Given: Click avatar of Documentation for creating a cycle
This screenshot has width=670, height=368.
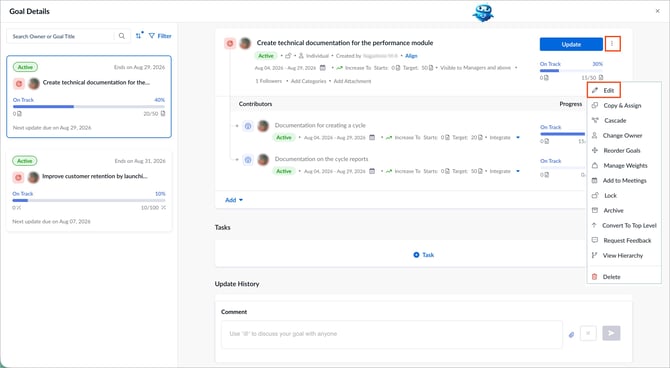Looking at the screenshot, I should 263,126.
